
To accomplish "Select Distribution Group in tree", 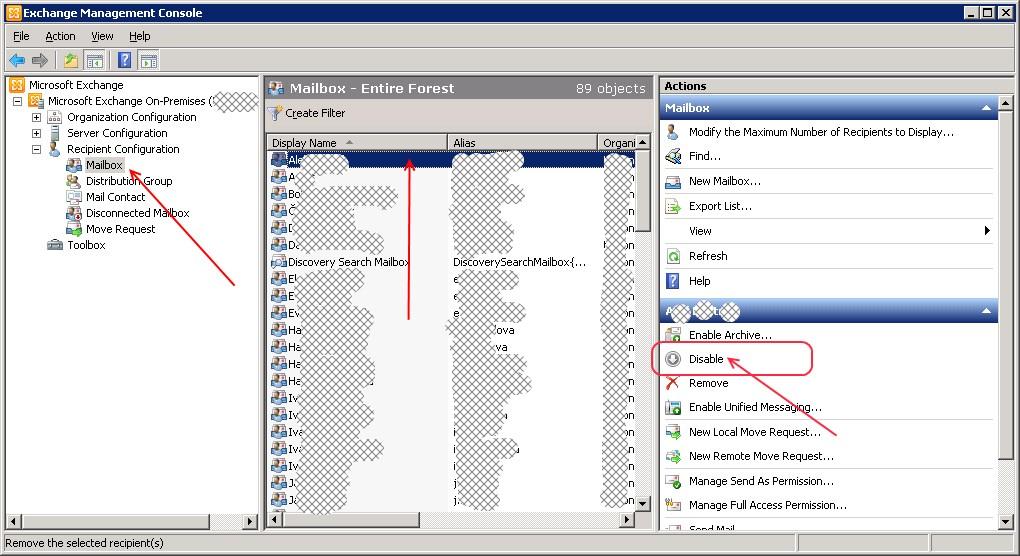I will [x=128, y=181].
